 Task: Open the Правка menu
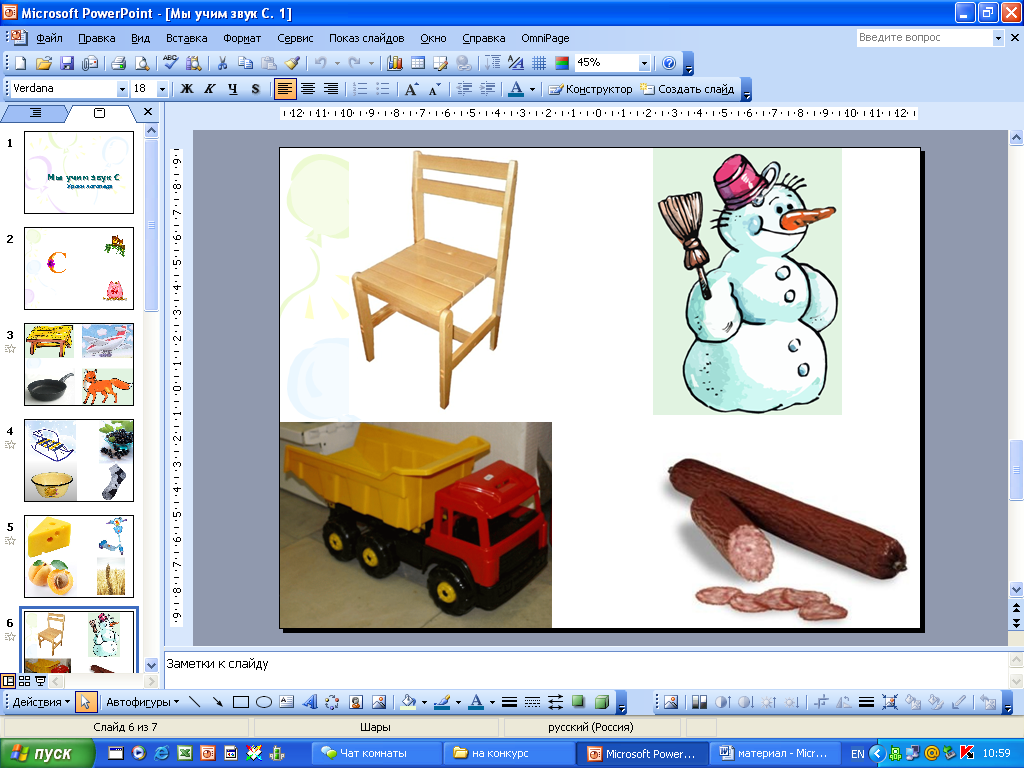[97, 38]
